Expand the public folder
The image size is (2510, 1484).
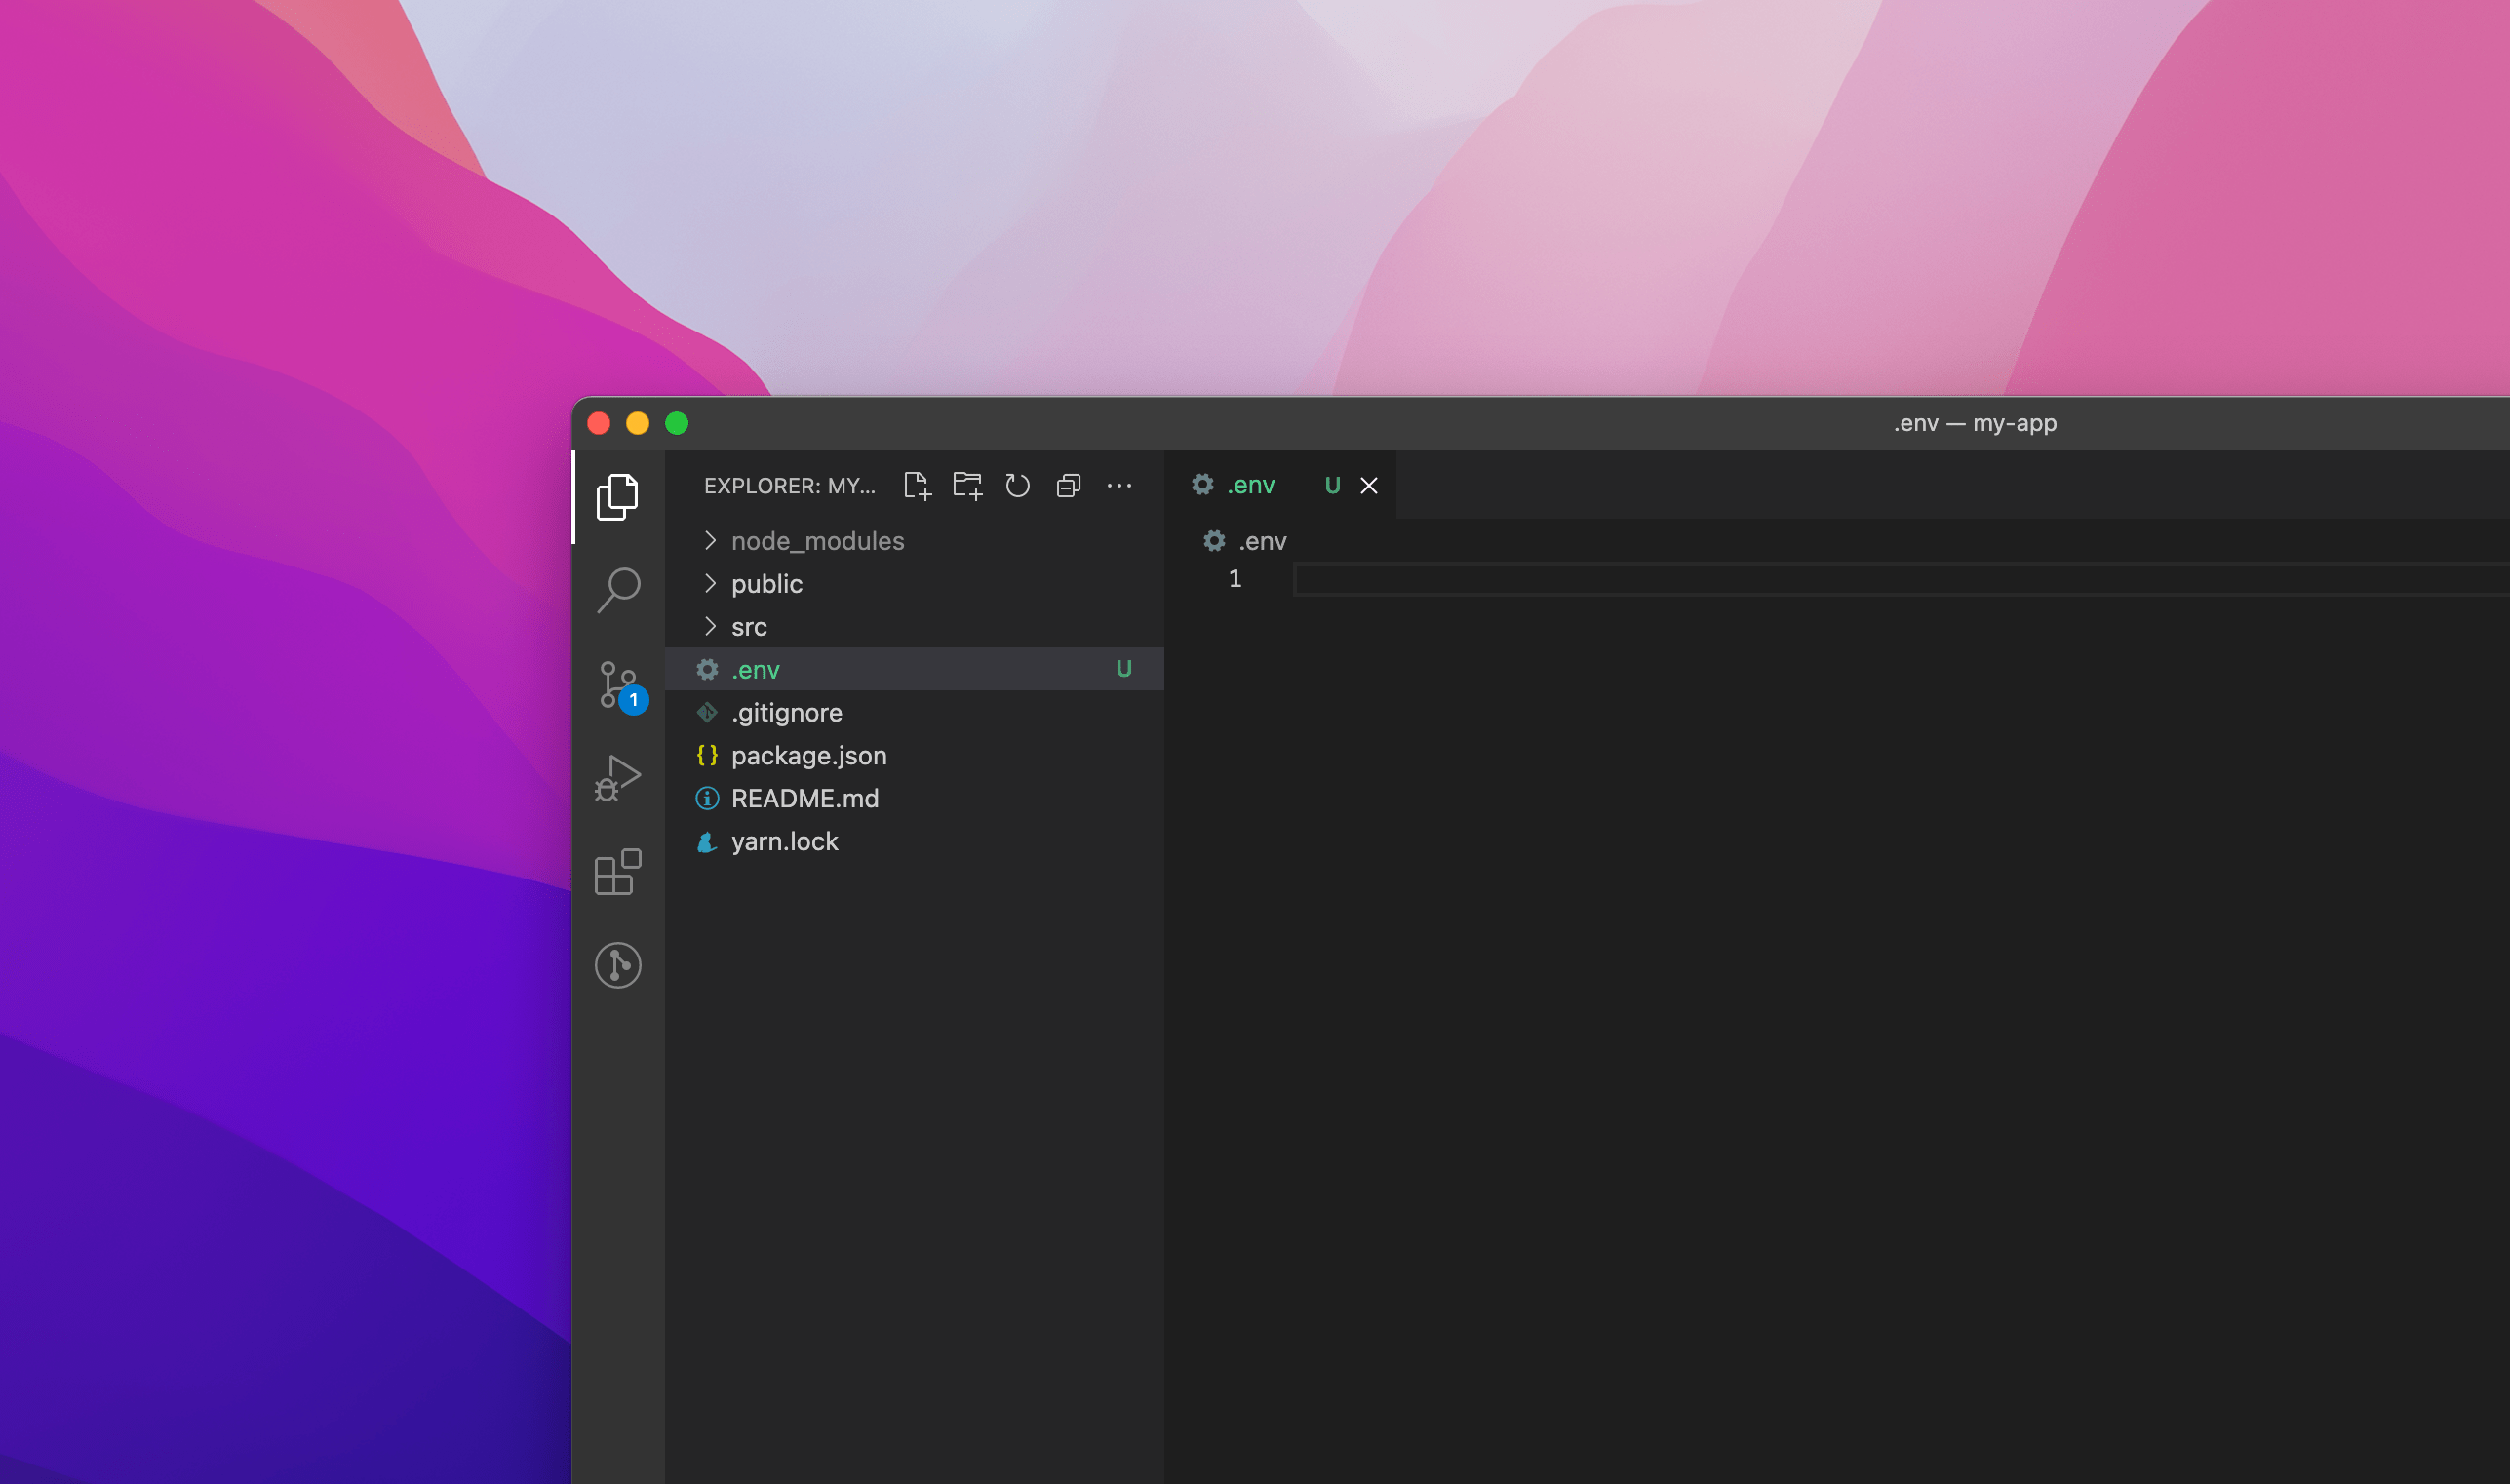766,584
